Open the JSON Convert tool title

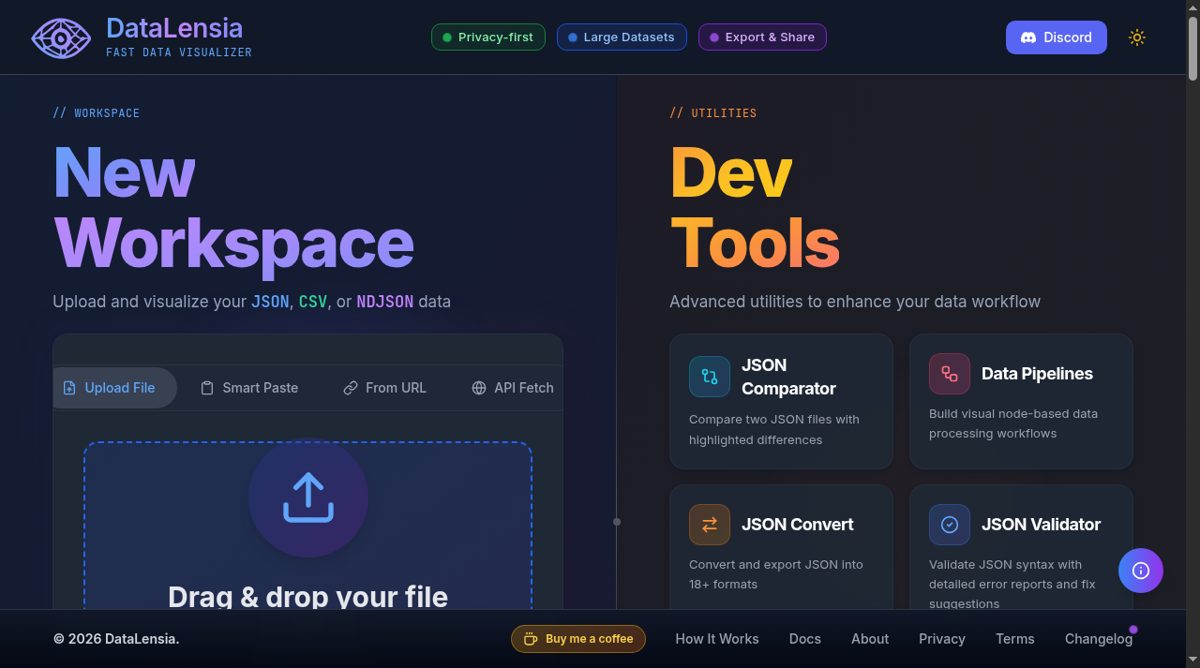tap(797, 525)
